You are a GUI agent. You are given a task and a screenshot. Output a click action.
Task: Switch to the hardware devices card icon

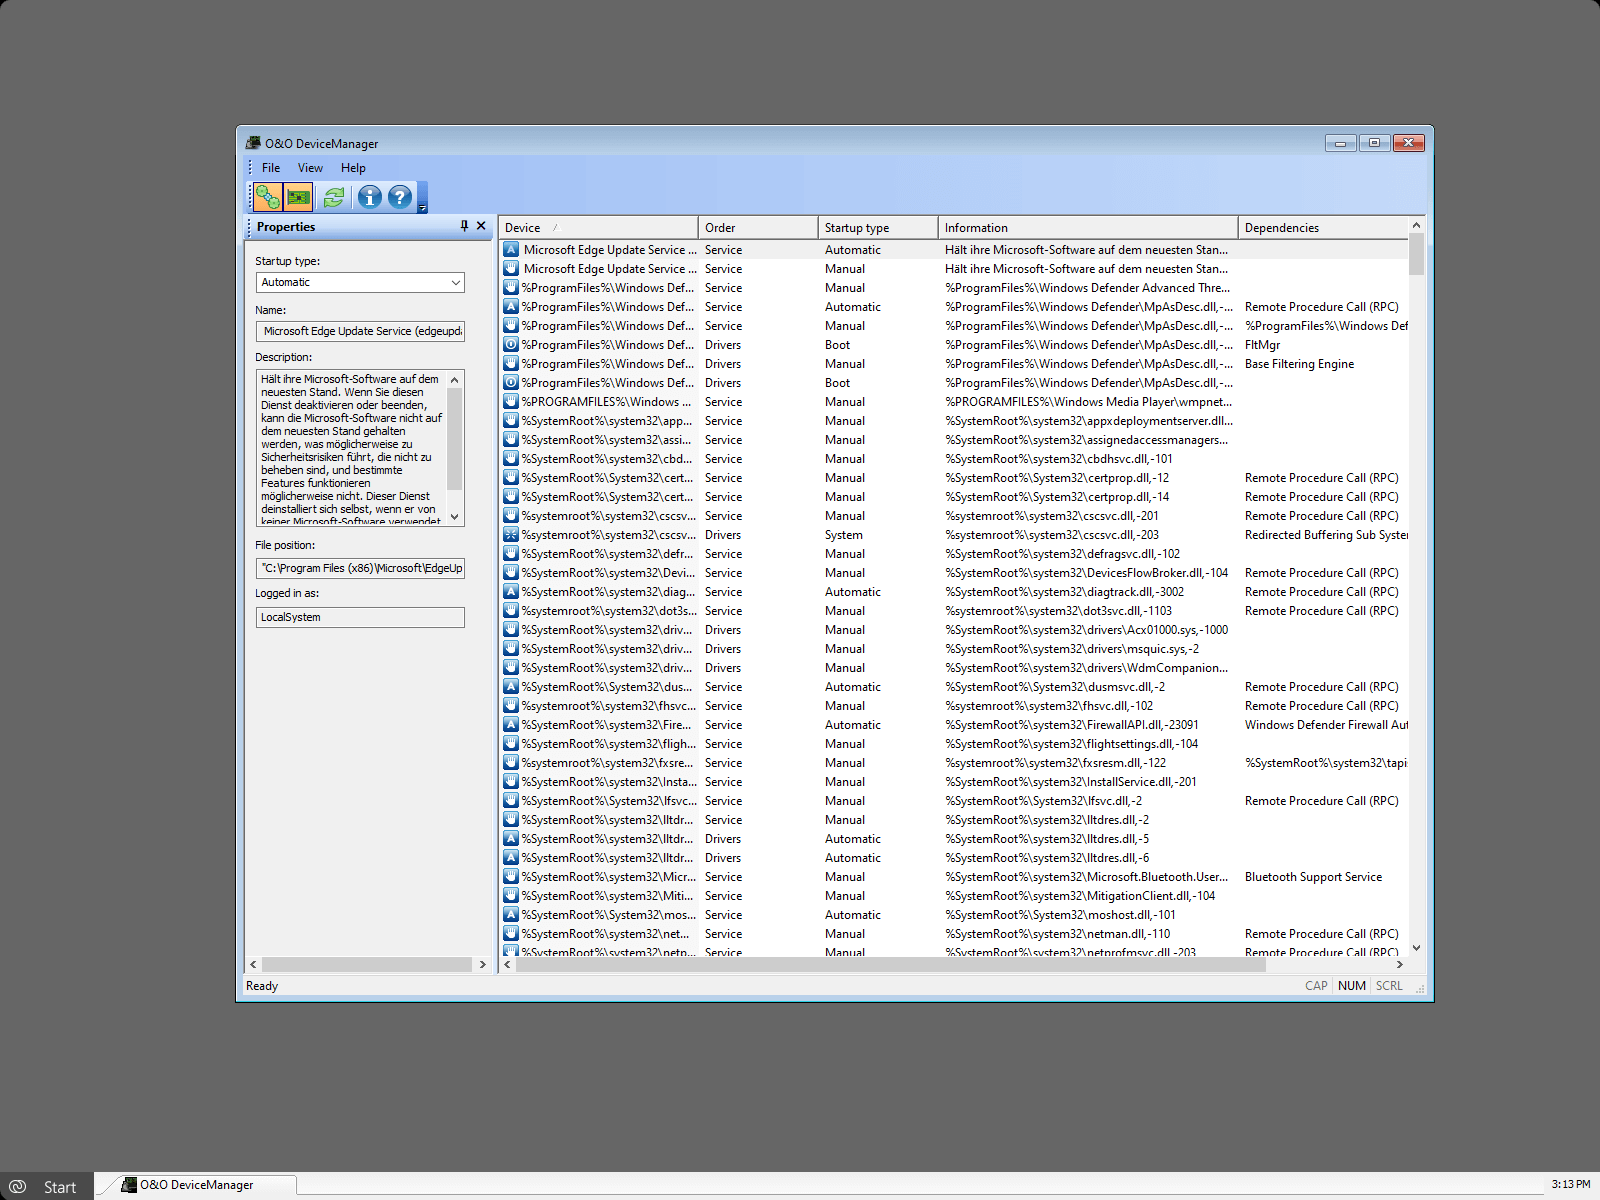click(298, 197)
